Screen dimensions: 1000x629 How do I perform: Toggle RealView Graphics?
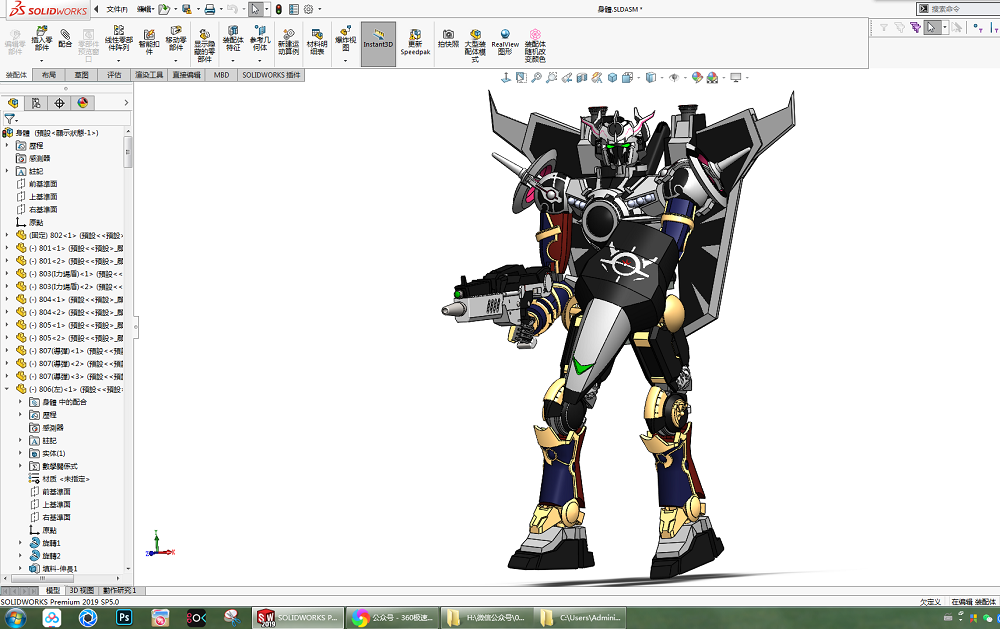pyautogui.click(x=505, y=42)
